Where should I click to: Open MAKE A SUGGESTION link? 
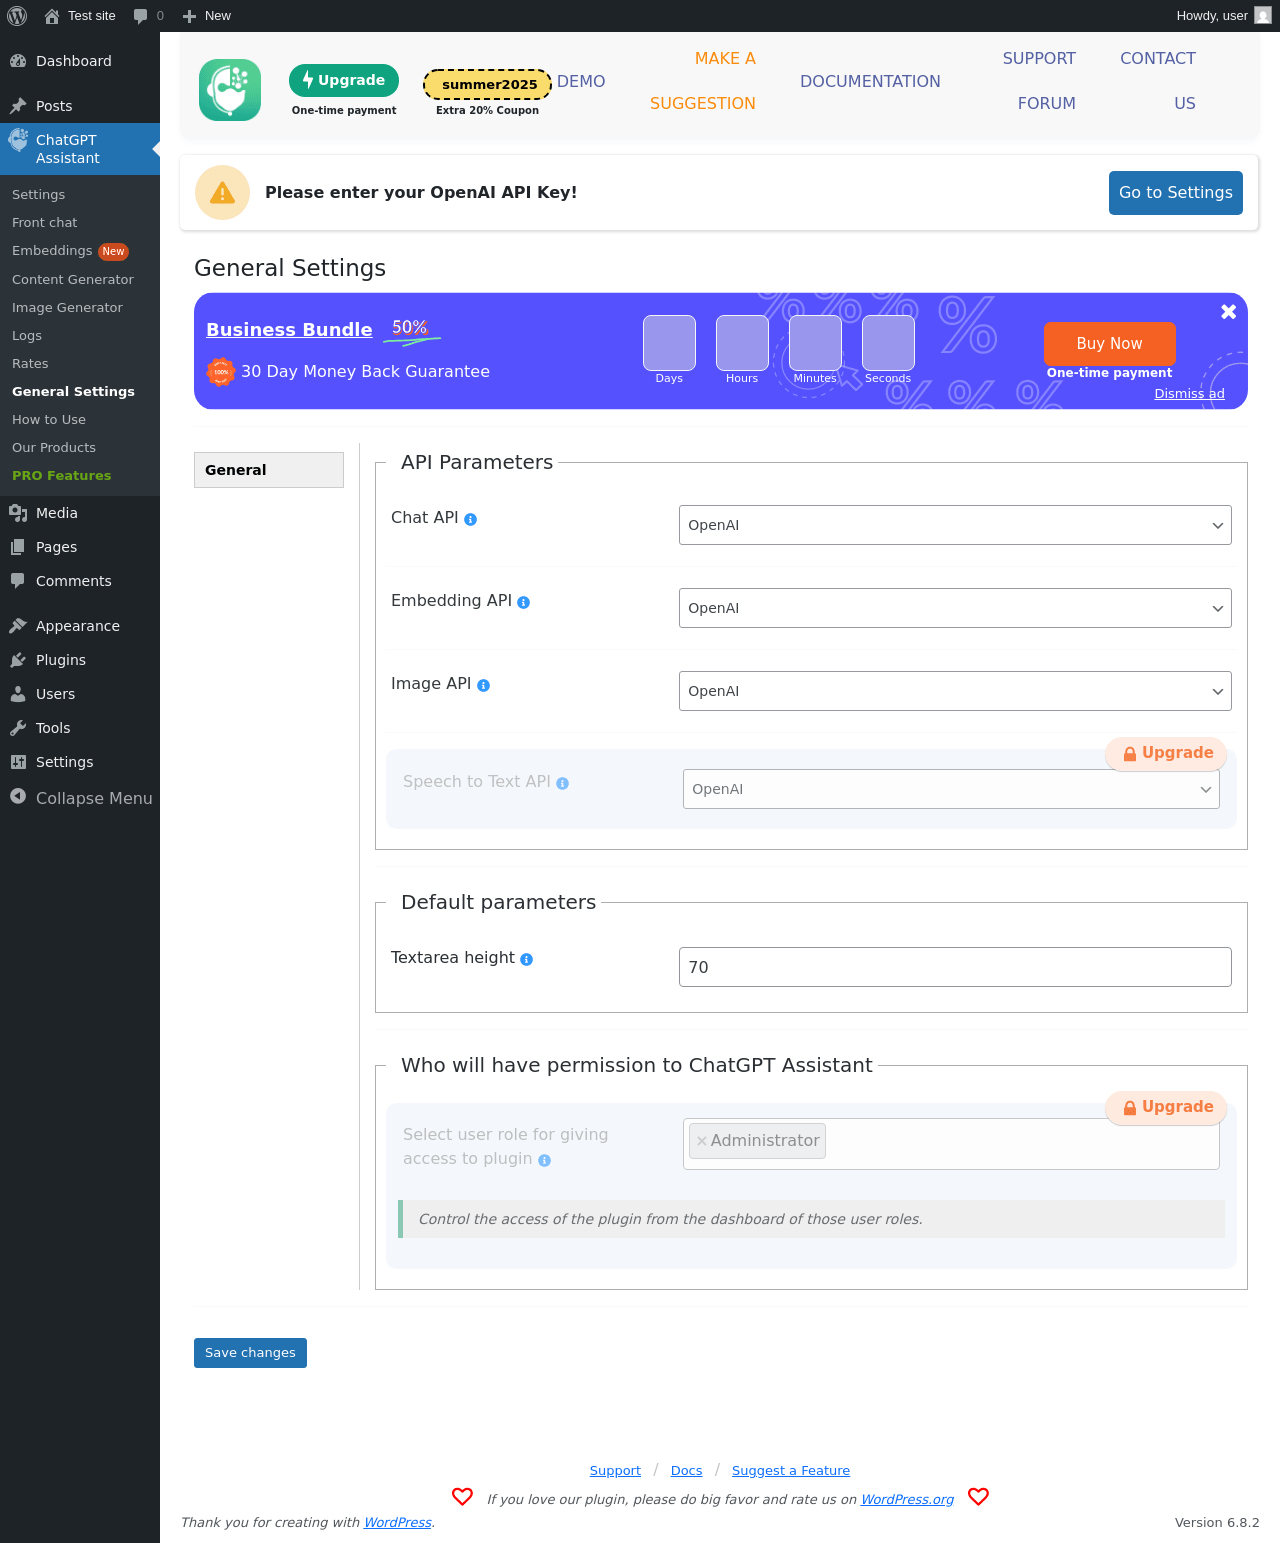click(703, 81)
